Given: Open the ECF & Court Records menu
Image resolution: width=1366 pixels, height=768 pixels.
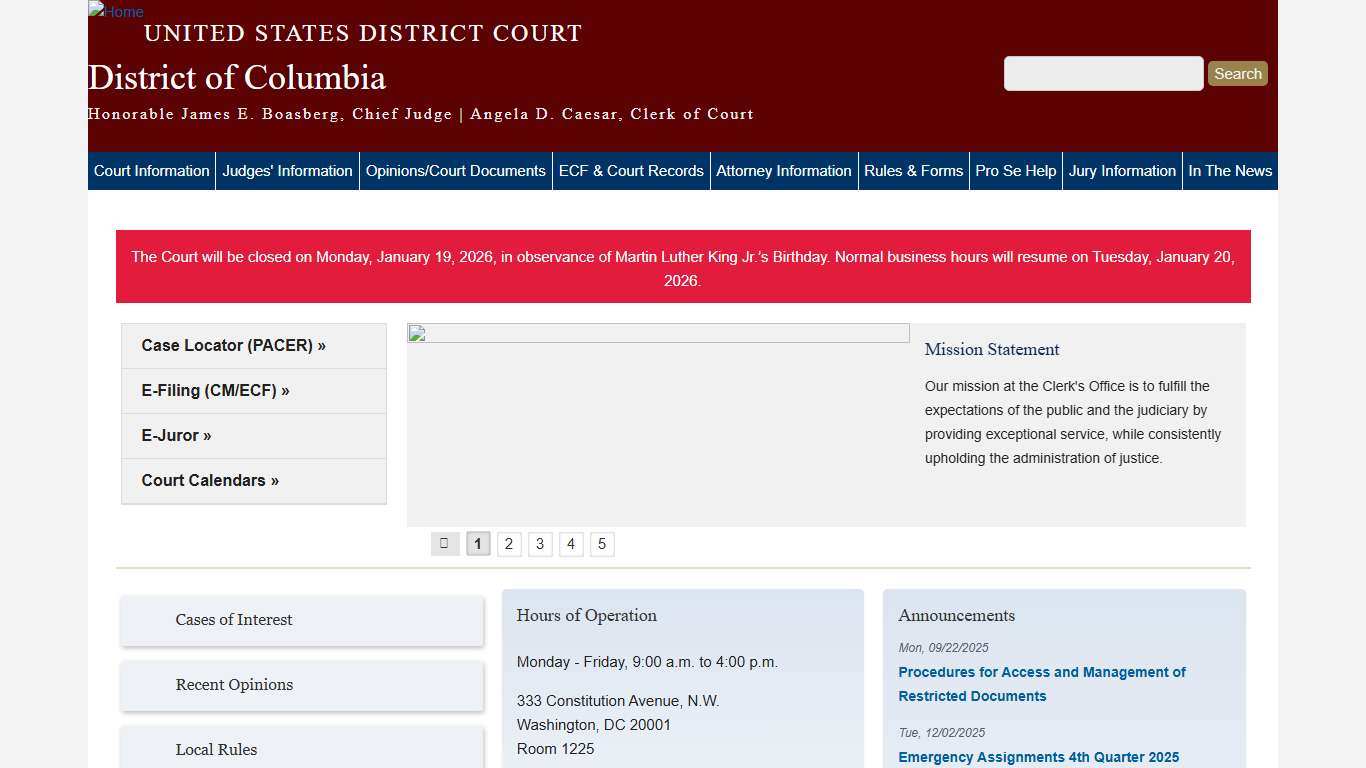Looking at the screenshot, I should coord(631,170).
